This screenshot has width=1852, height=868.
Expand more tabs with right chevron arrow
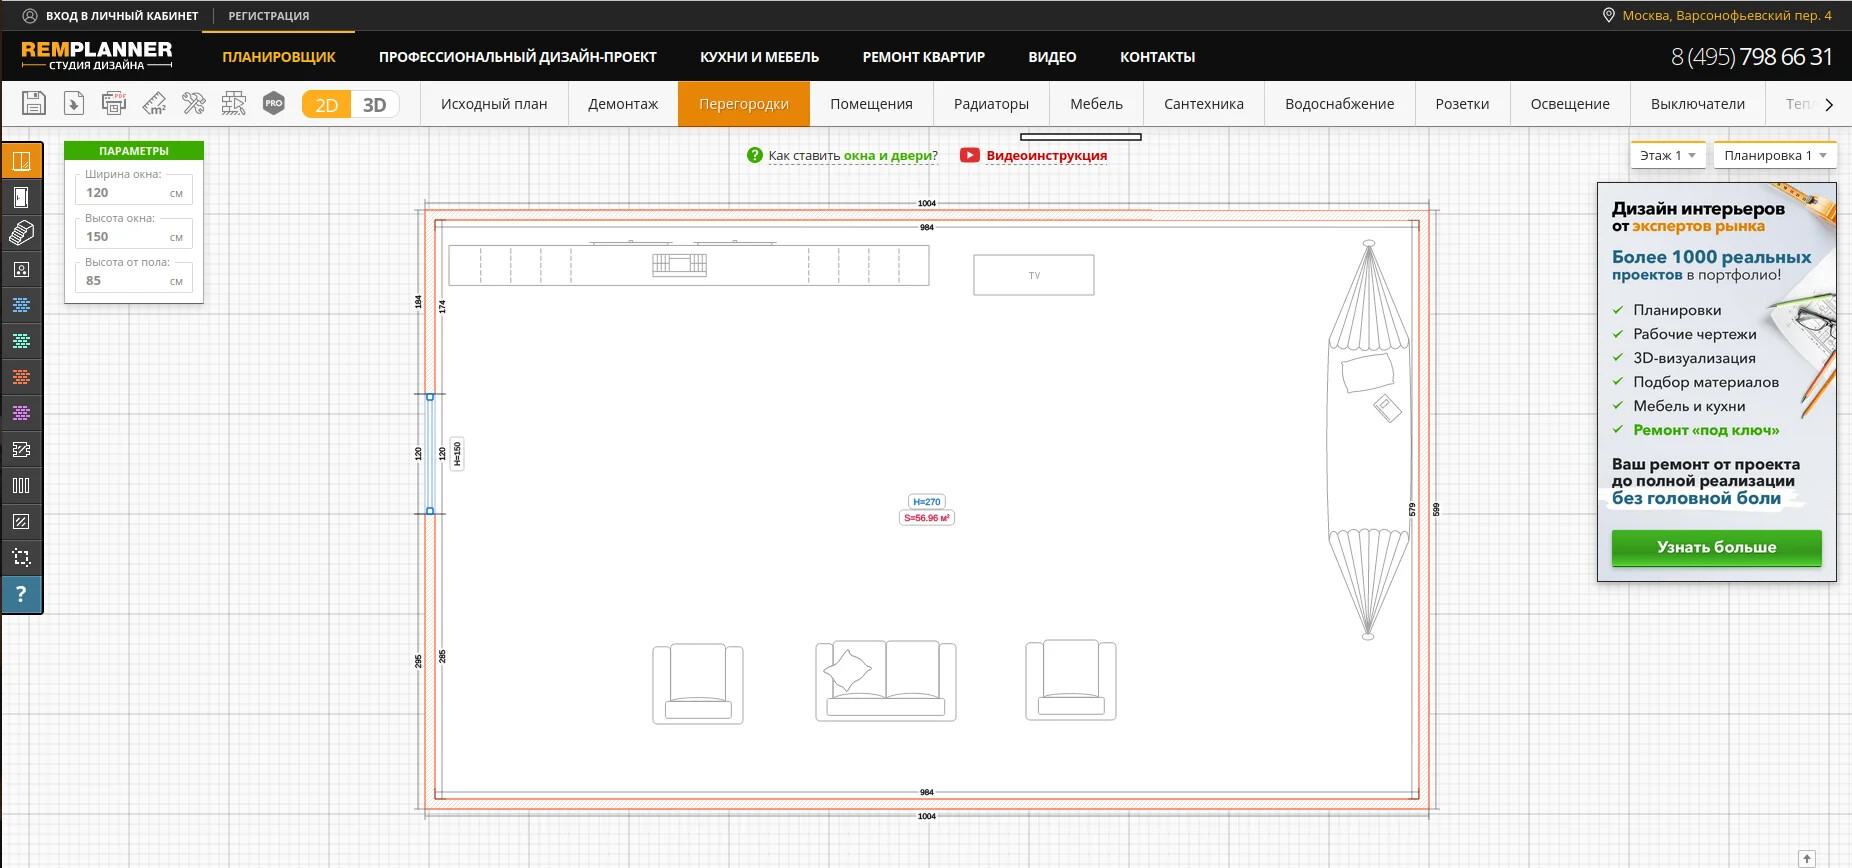[x=1829, y=104]
